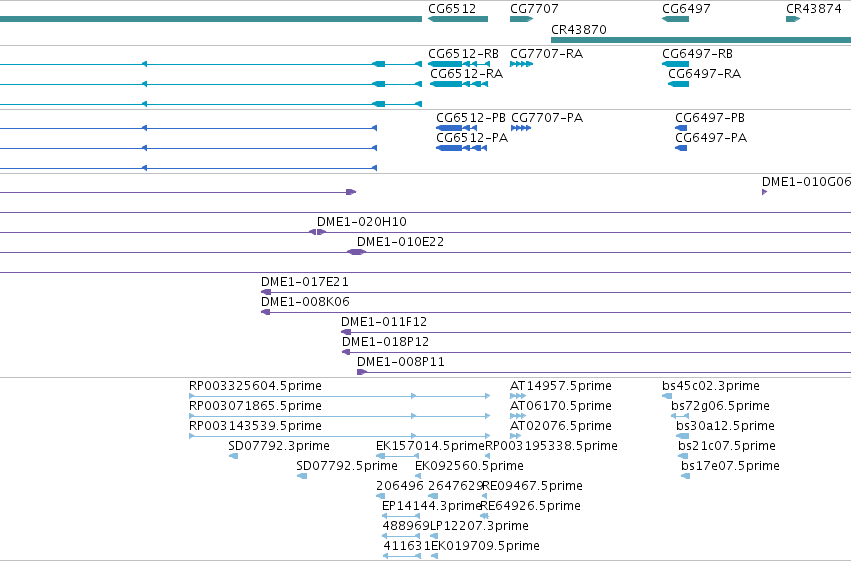This screenshot has width=851, height=561.
Task: Select EST EP14144.3prime
Action: point(432,506)
